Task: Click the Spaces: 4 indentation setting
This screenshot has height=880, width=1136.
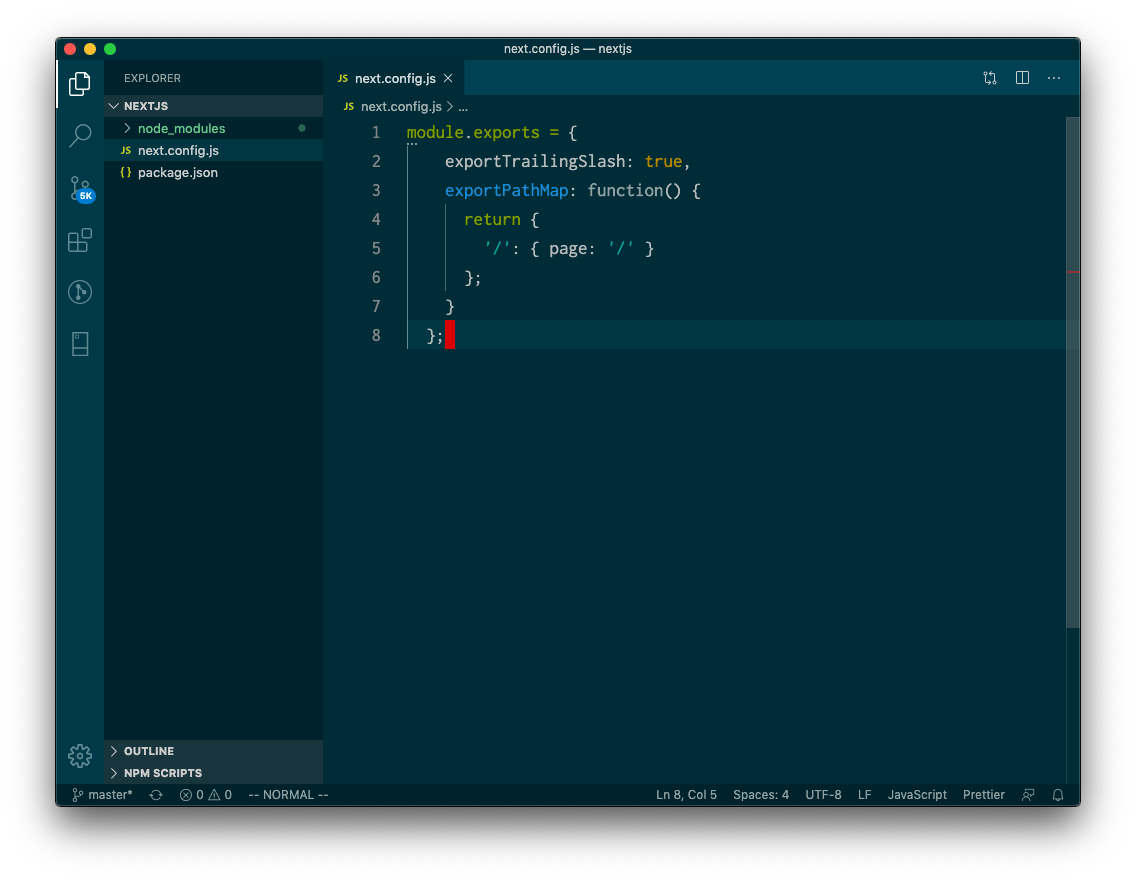Action: [761, 794]
